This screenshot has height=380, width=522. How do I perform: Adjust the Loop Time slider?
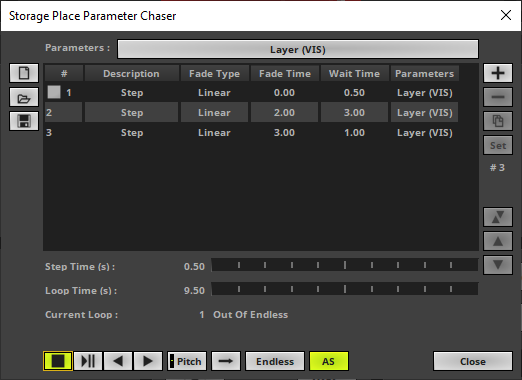(345, 289)
